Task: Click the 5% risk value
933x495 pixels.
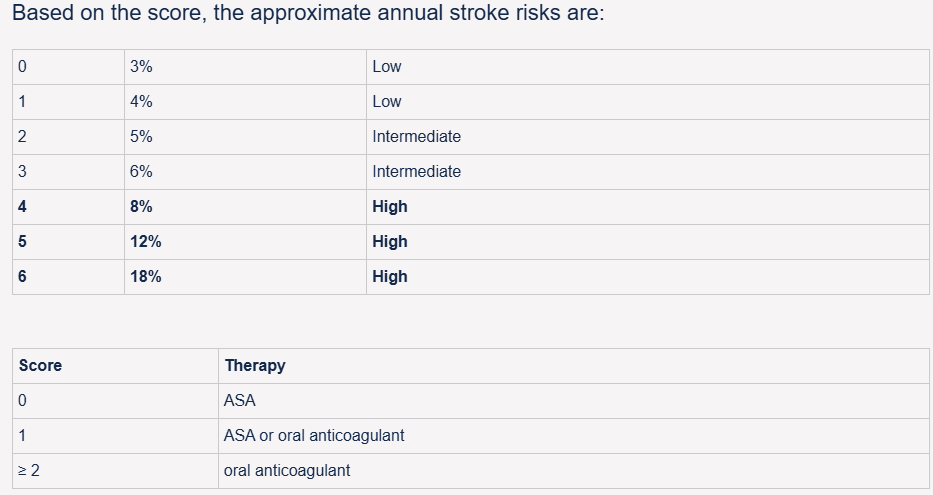Action: [x=141, y=136]
